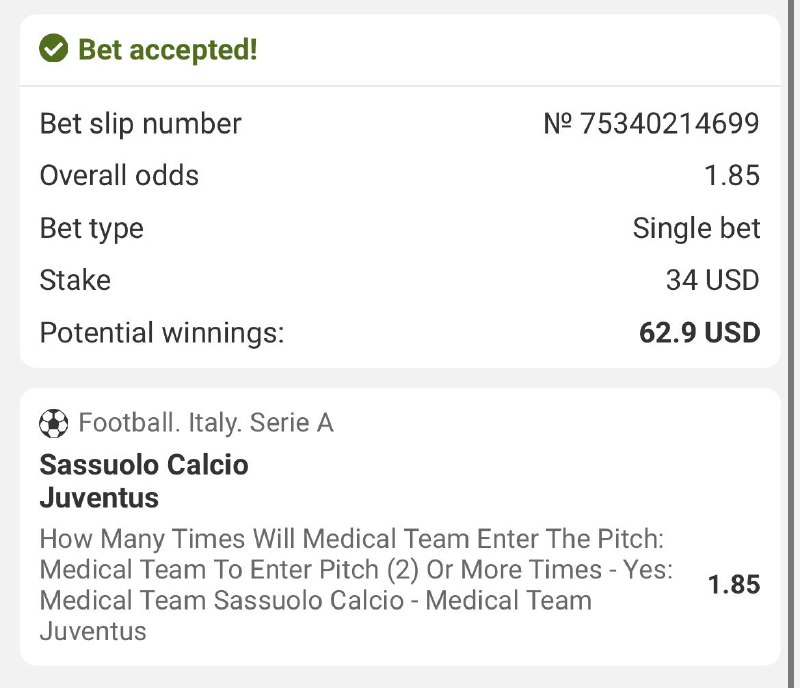
Task: Click the 'Overall odds' label
Action: (119, 176)
